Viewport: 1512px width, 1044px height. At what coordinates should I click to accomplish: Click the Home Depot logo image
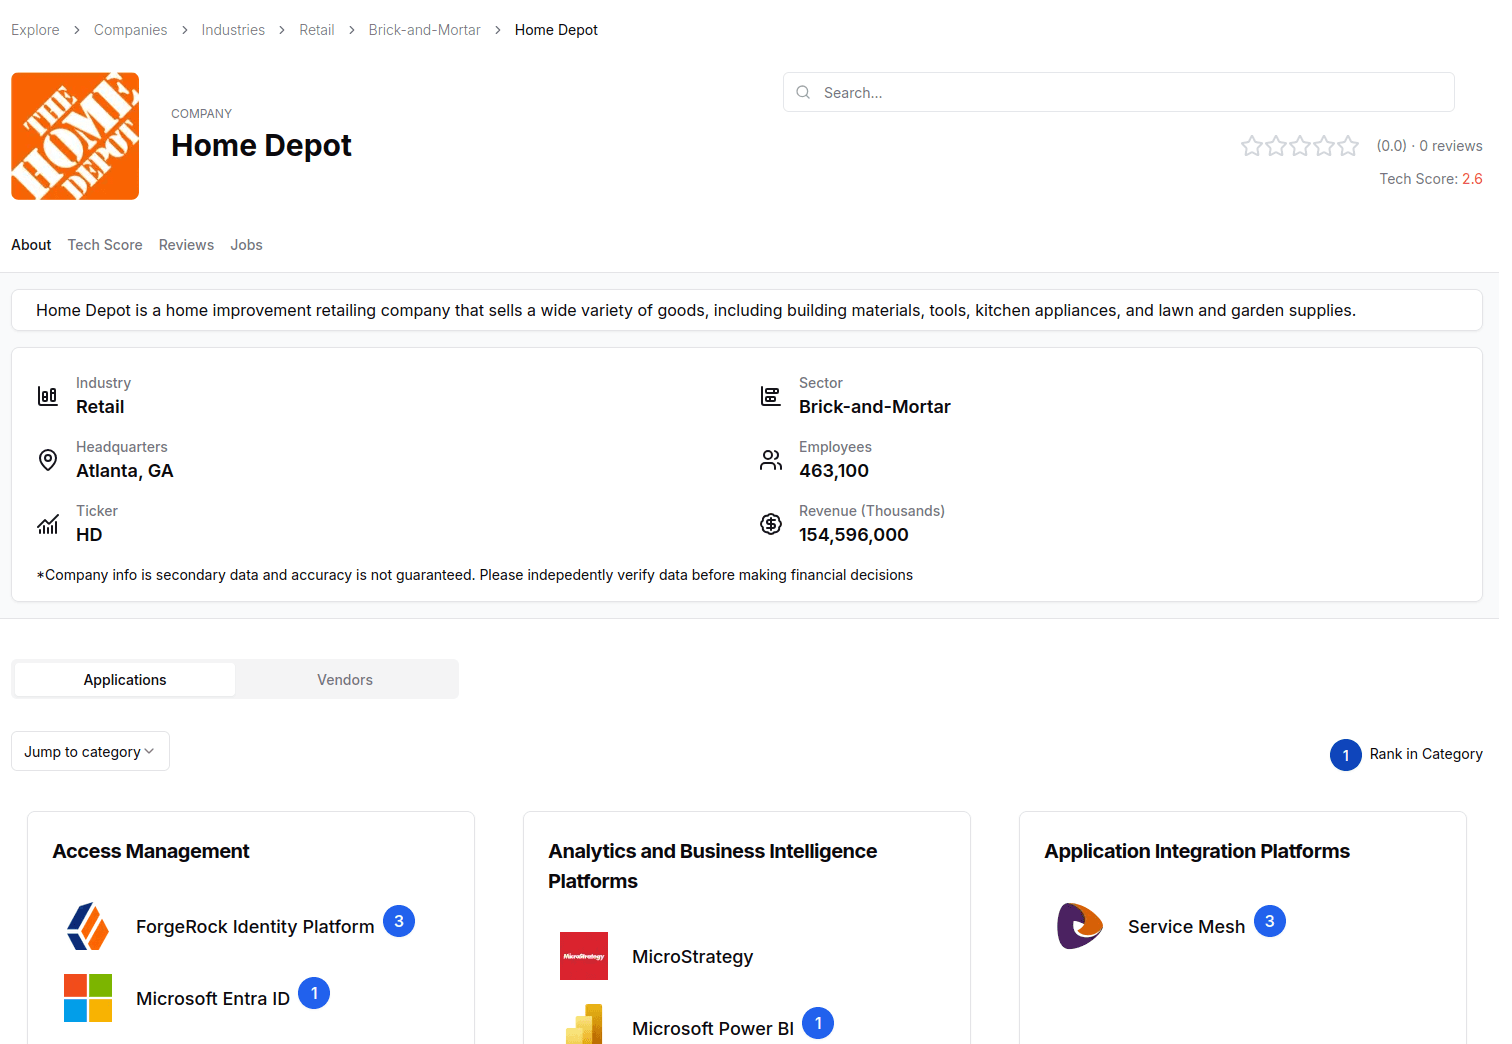pos(75,136)
